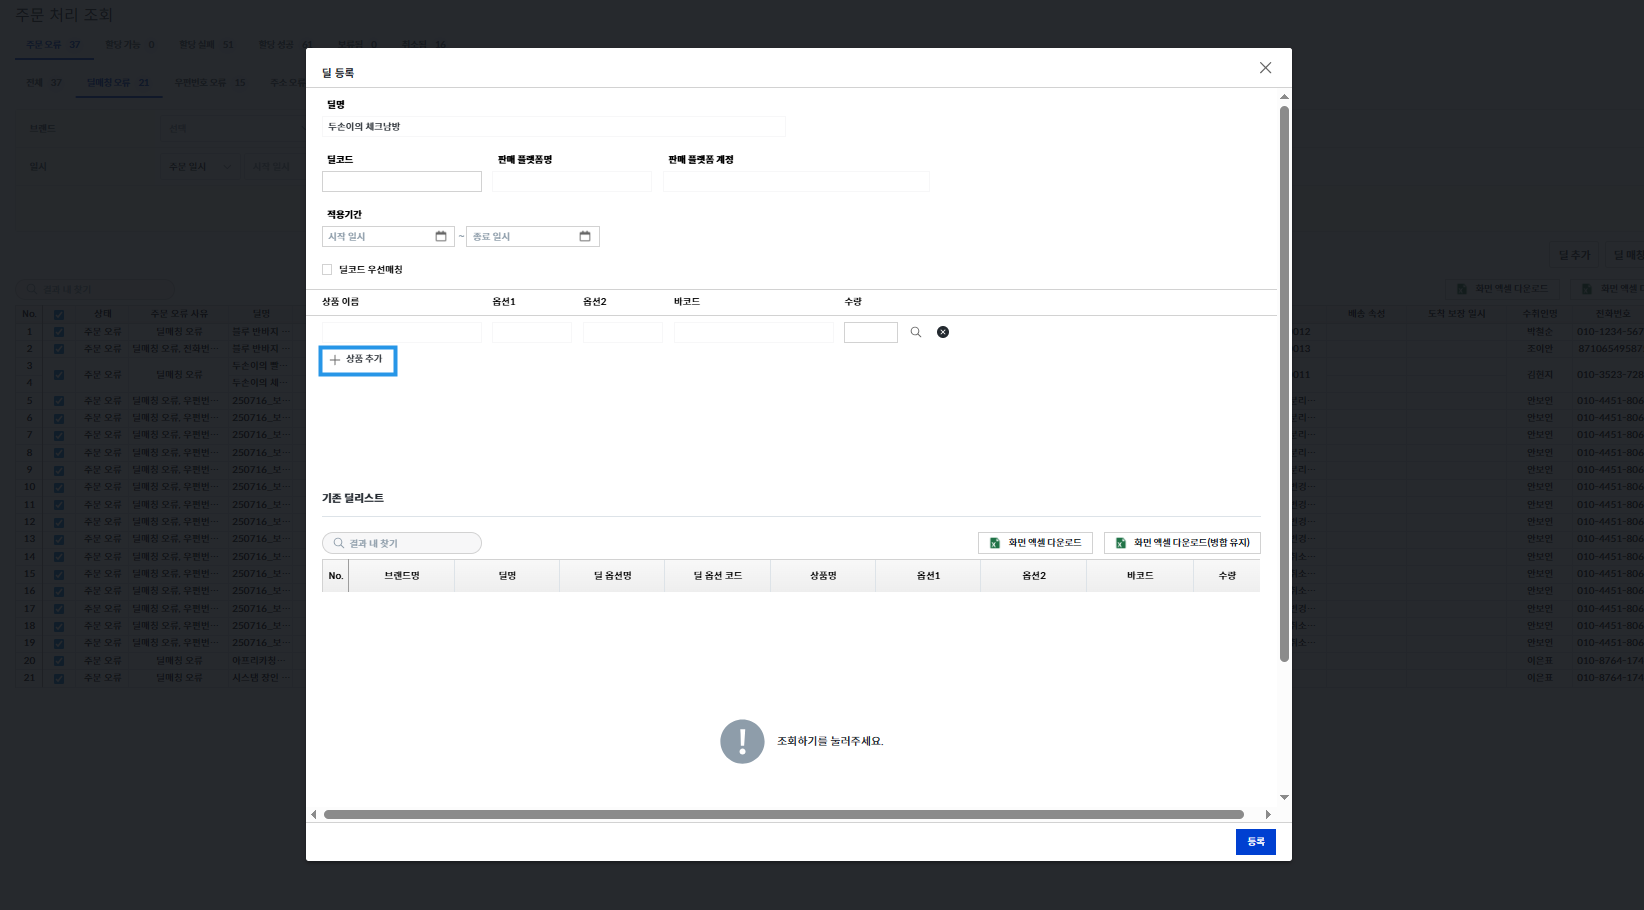Screen dimensions: 1644x910
Task: Click the 옵션1 input in product row
Action: (532, 333)
